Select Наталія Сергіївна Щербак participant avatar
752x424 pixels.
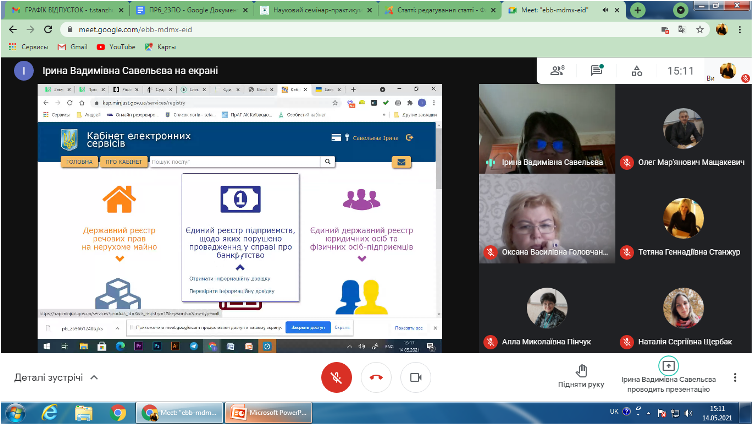click(683, 308)
